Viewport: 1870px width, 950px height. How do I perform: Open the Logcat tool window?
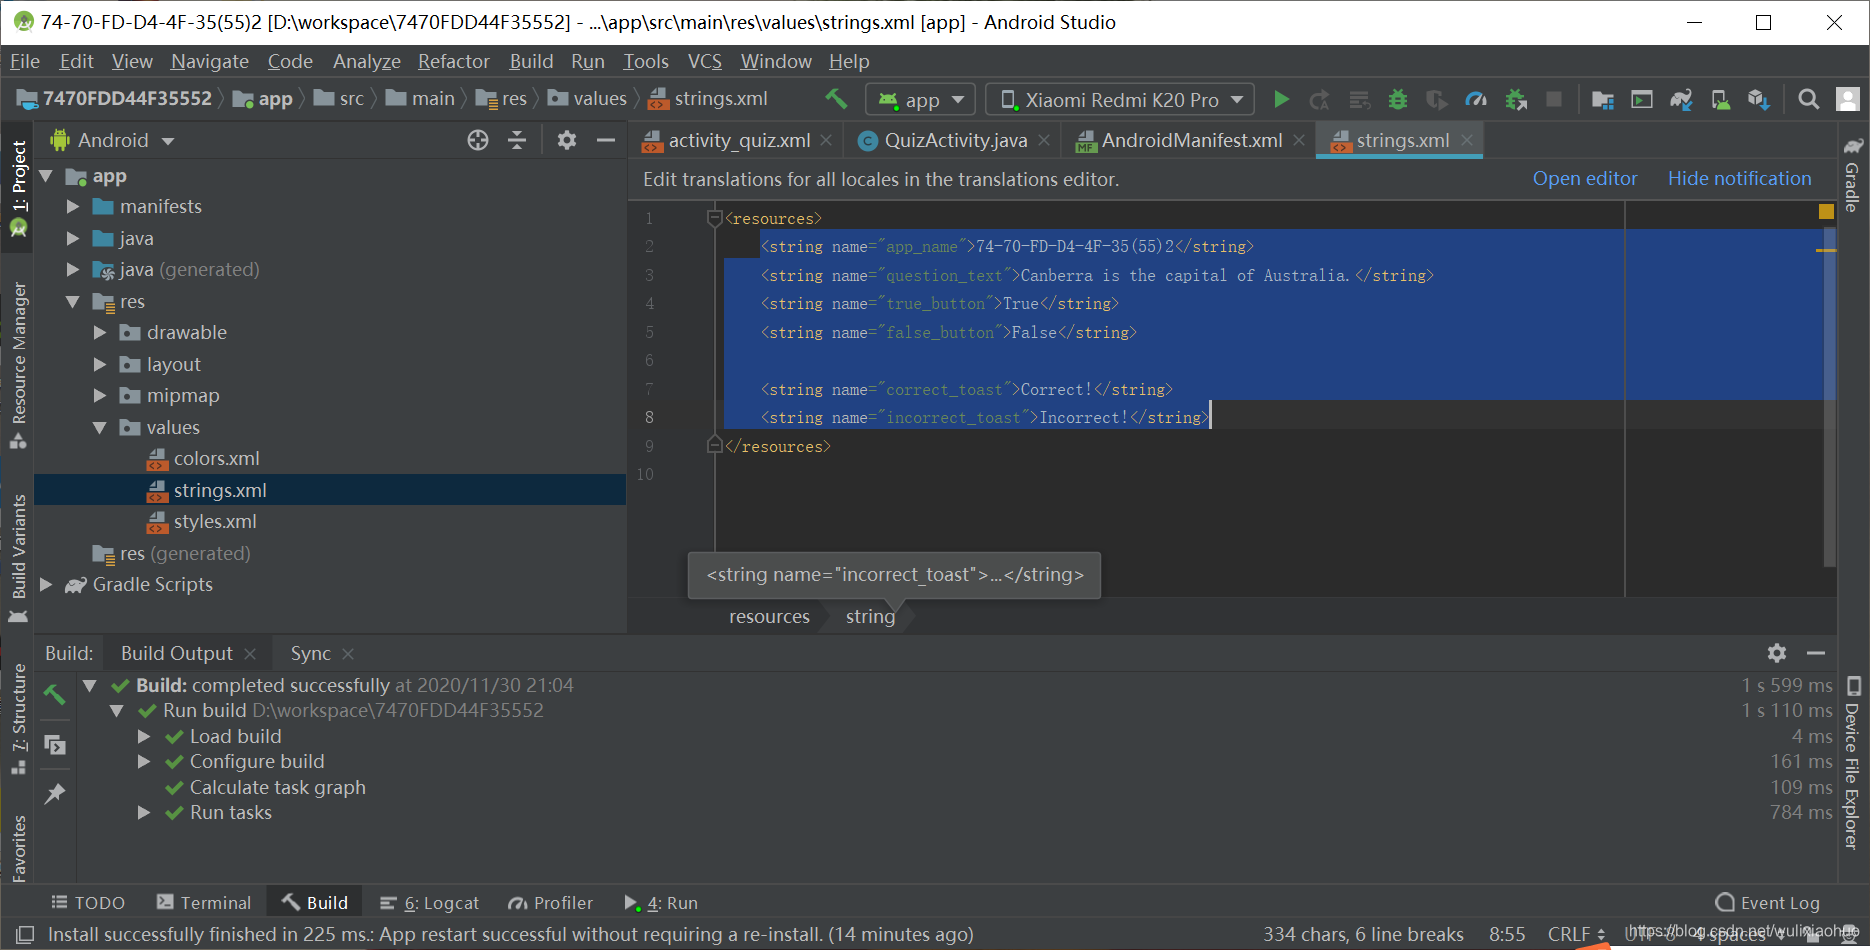pos(430,903)
